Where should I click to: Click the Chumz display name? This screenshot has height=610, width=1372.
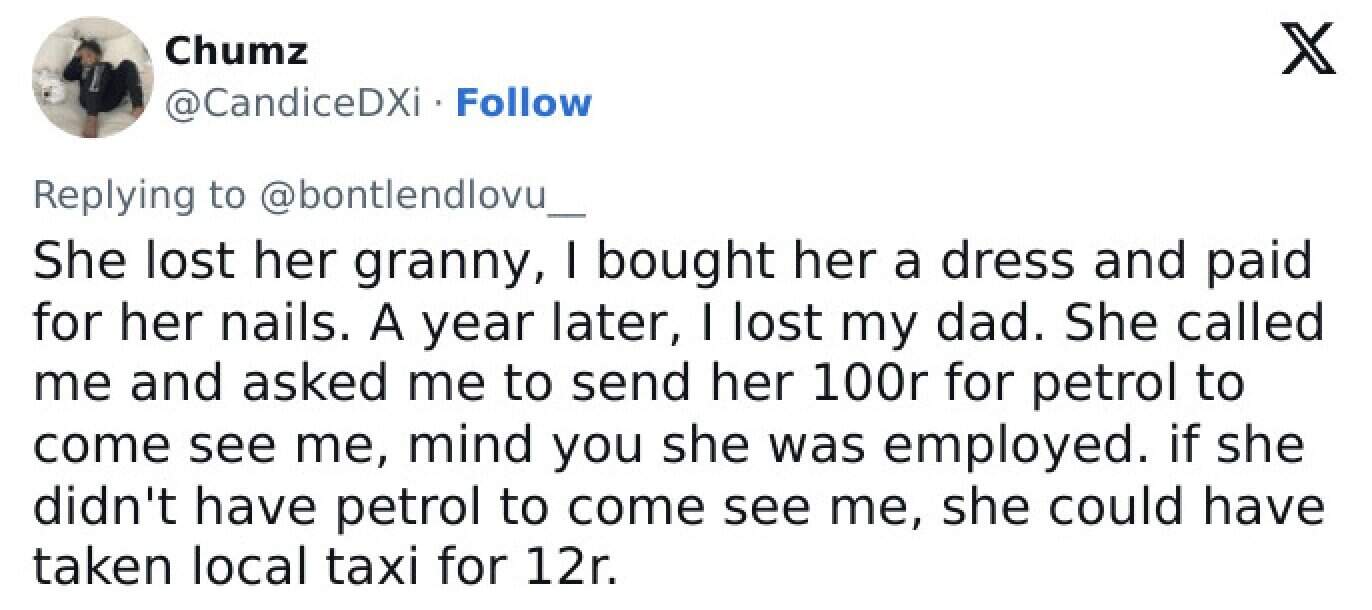point(236,51)
